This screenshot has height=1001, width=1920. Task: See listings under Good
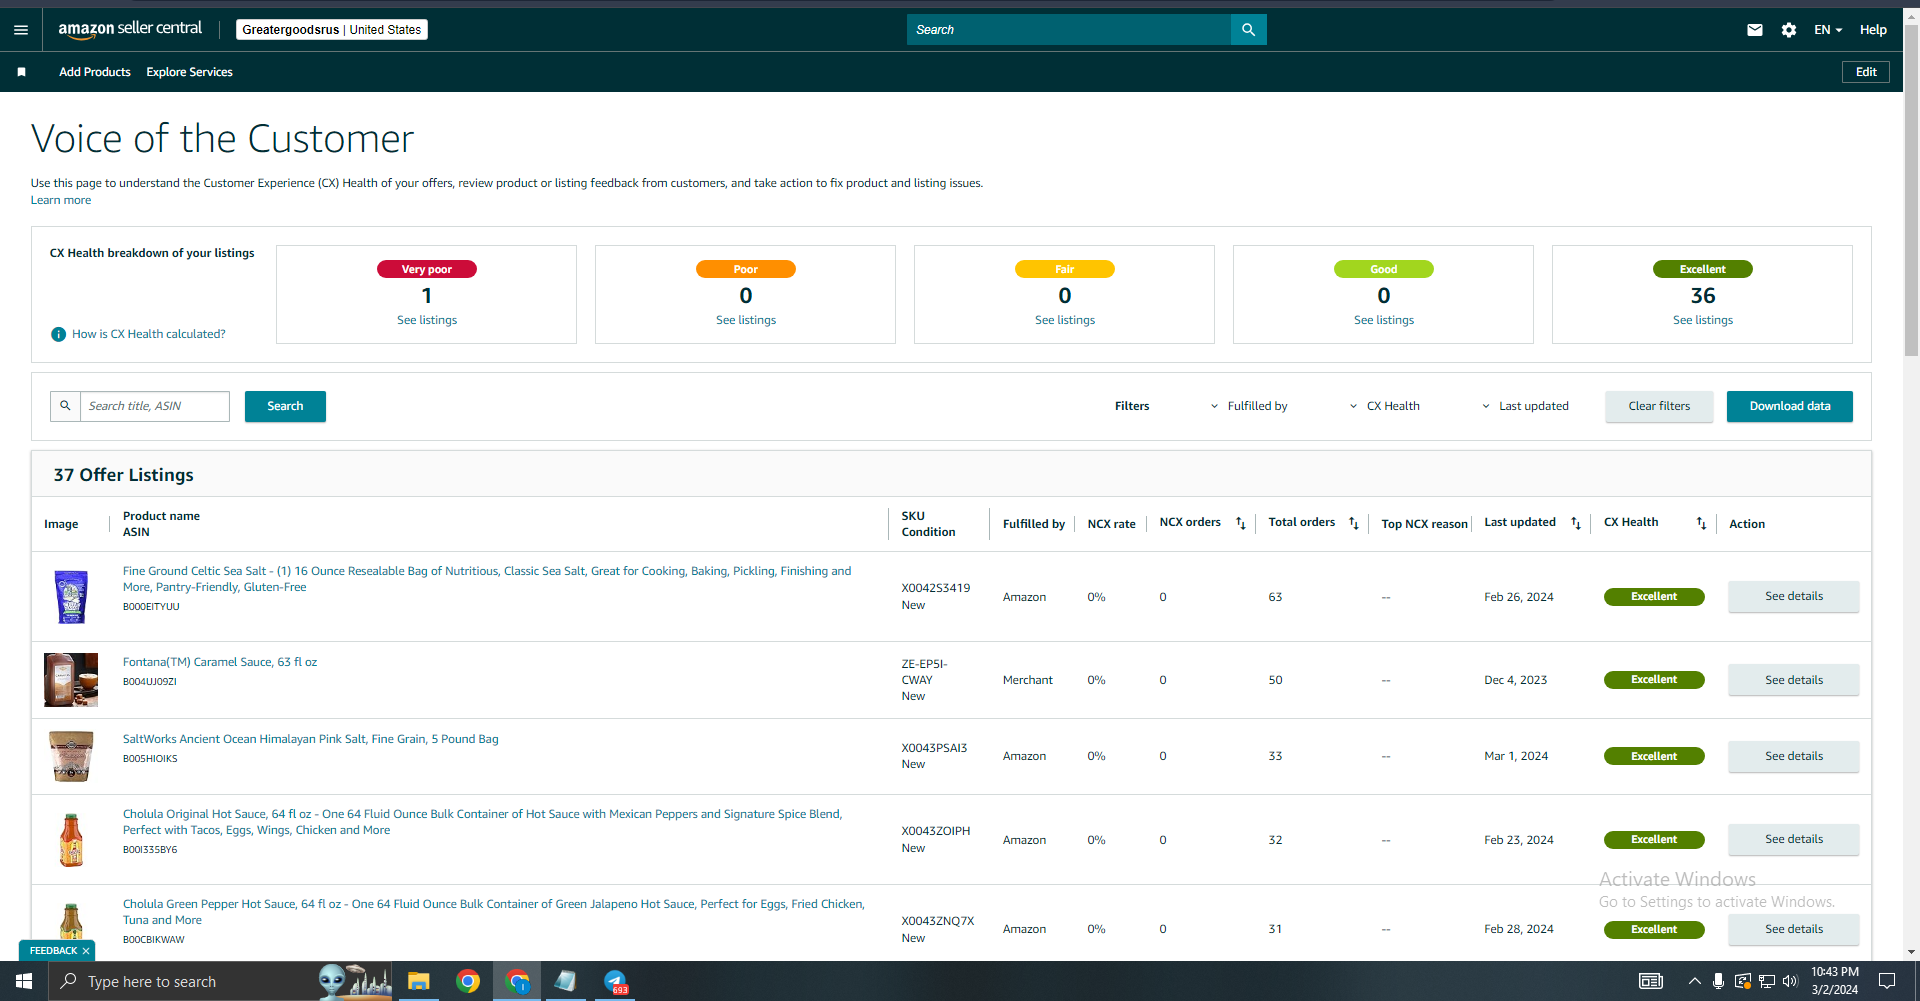[1384, 320]
